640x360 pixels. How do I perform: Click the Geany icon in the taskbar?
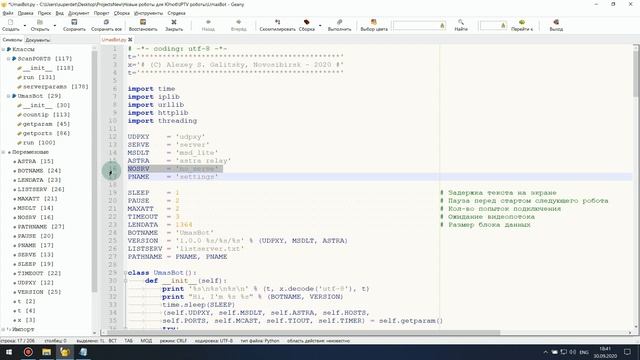point(64,352)
